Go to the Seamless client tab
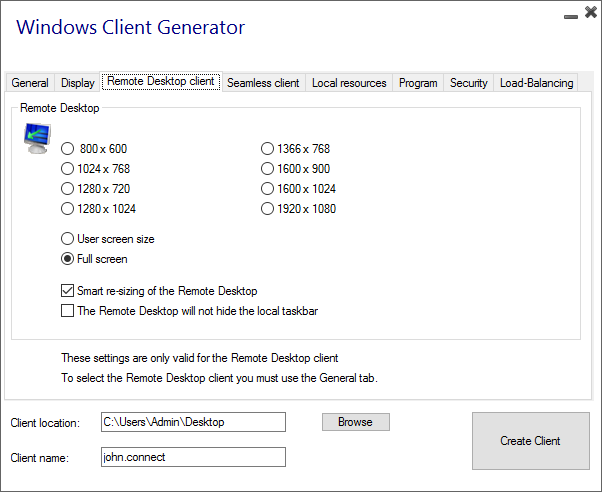602x492 pixels. point(263,83)
